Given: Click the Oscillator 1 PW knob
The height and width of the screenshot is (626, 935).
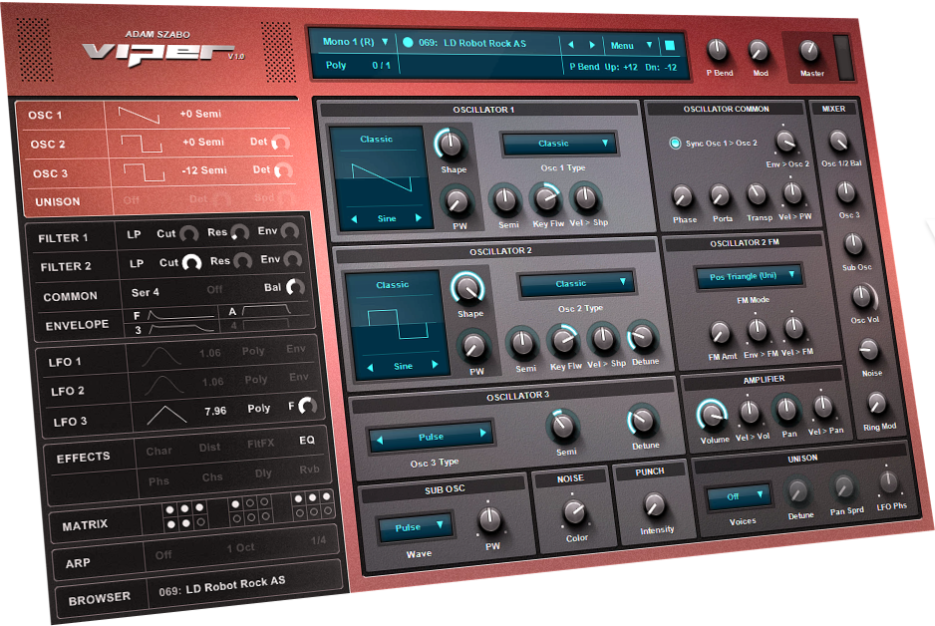Looking at the screenshot, I should pos(457,202).
